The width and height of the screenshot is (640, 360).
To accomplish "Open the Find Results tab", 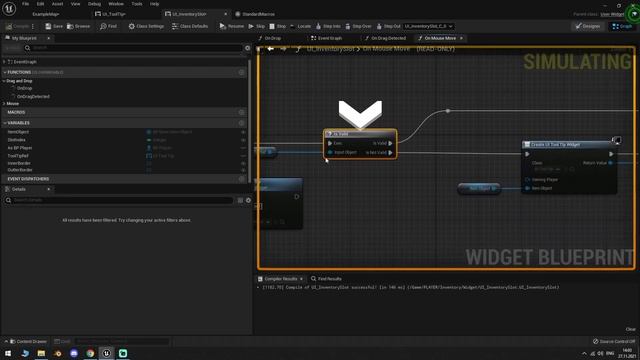I will click(326, 279).
